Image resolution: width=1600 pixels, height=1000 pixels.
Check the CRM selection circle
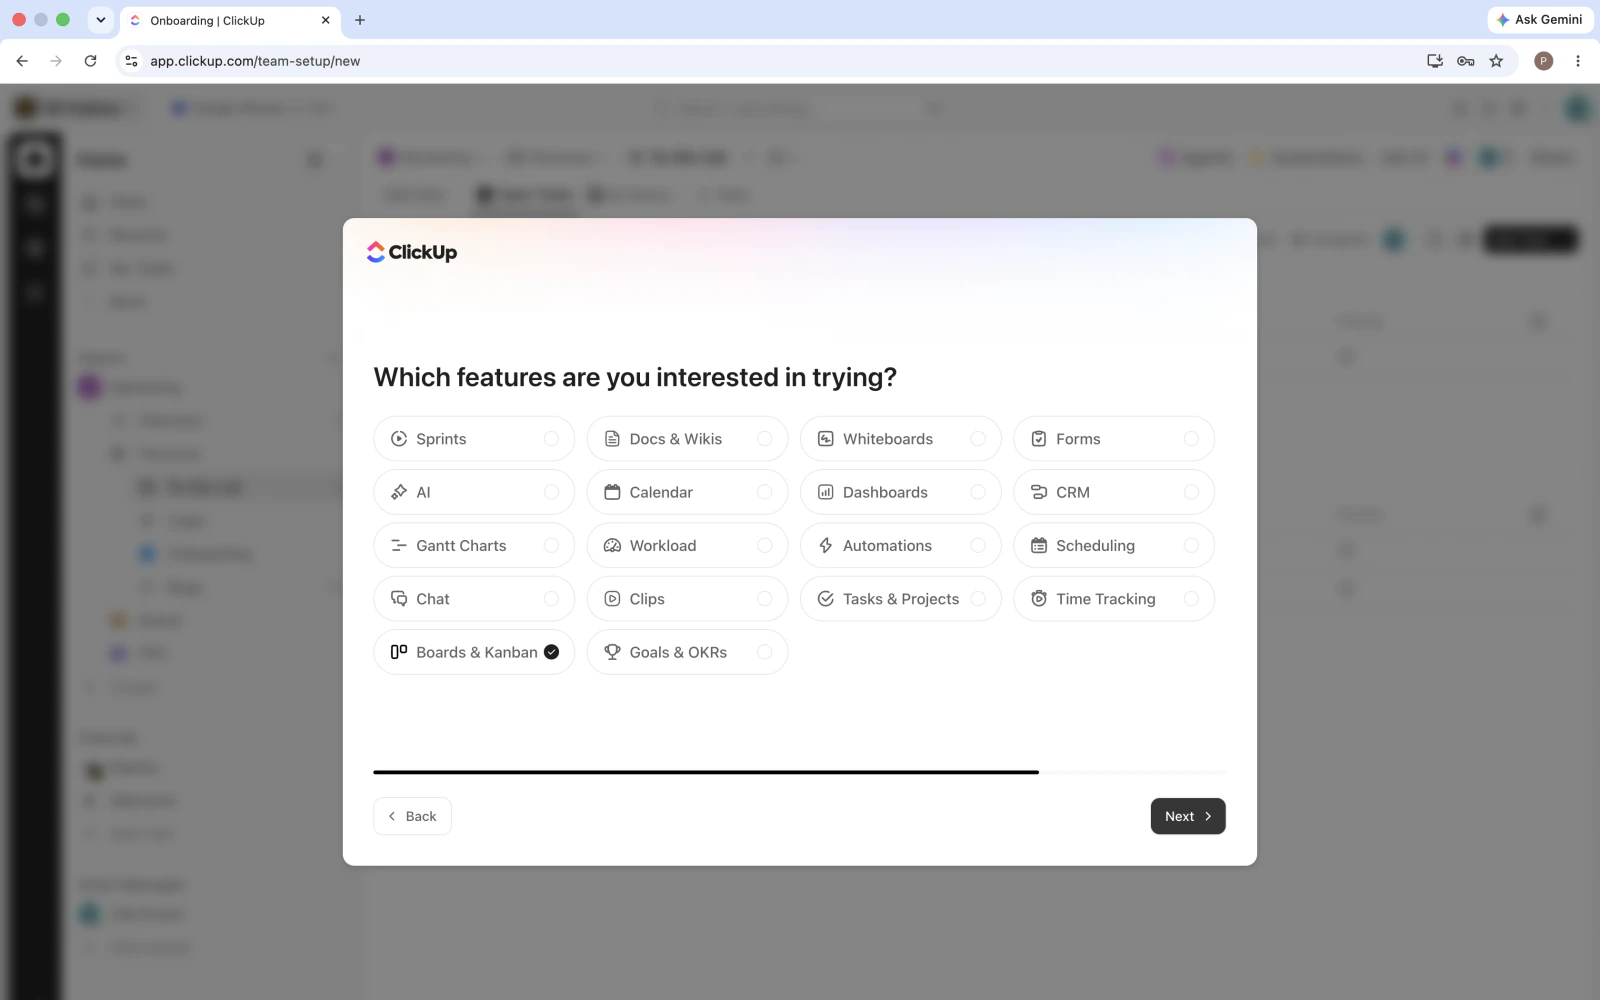click(x=1191, y=492)
